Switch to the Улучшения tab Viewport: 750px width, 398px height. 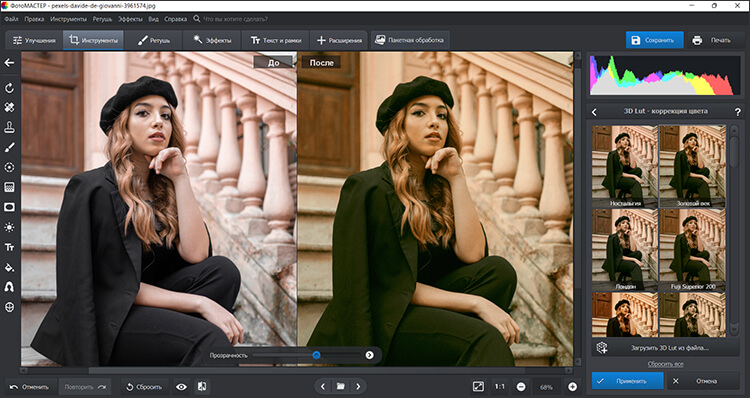click(34, 41)
